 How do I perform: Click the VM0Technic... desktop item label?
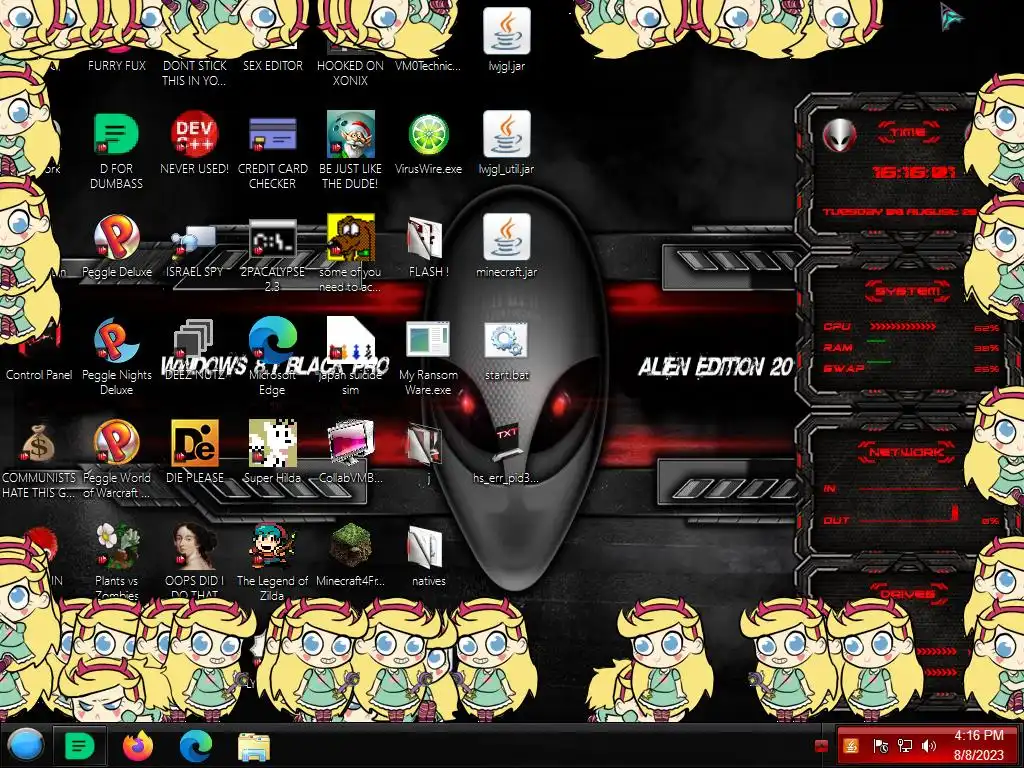pyautogui.click(x=428, y=65)
